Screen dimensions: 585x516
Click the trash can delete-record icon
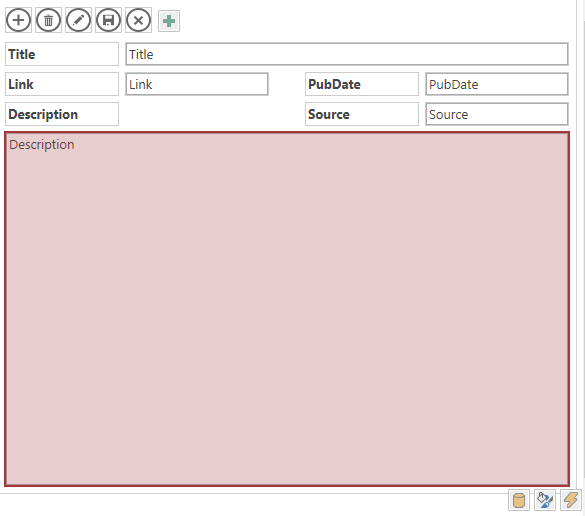click(x=49, y=20)
